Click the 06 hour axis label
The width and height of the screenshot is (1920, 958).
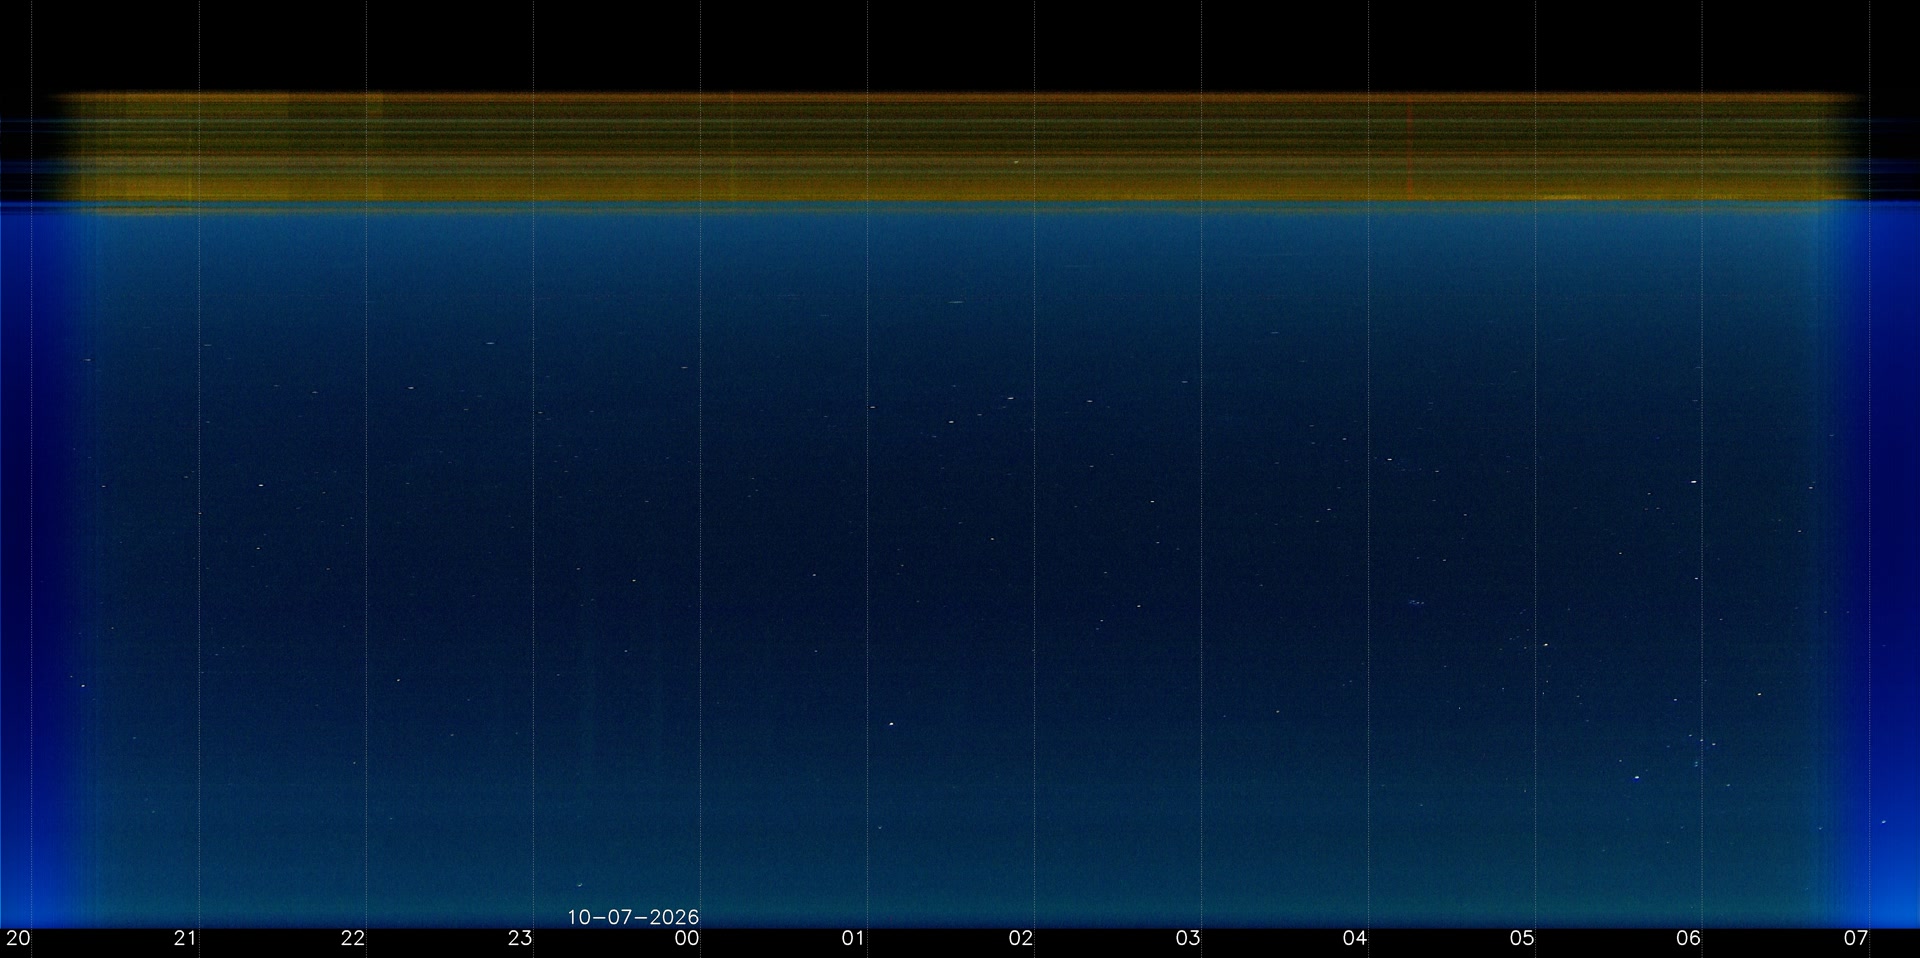[x=1688, y=938]
